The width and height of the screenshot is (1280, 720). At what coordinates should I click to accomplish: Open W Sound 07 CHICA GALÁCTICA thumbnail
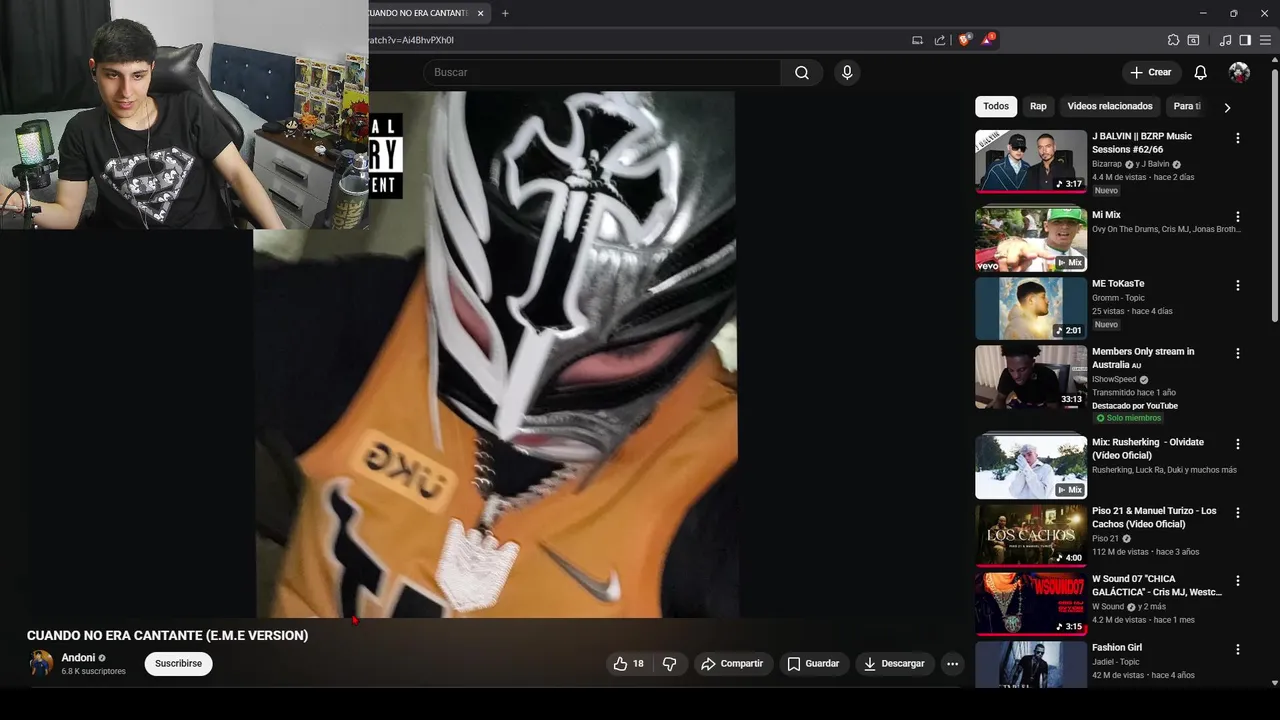1031,604
